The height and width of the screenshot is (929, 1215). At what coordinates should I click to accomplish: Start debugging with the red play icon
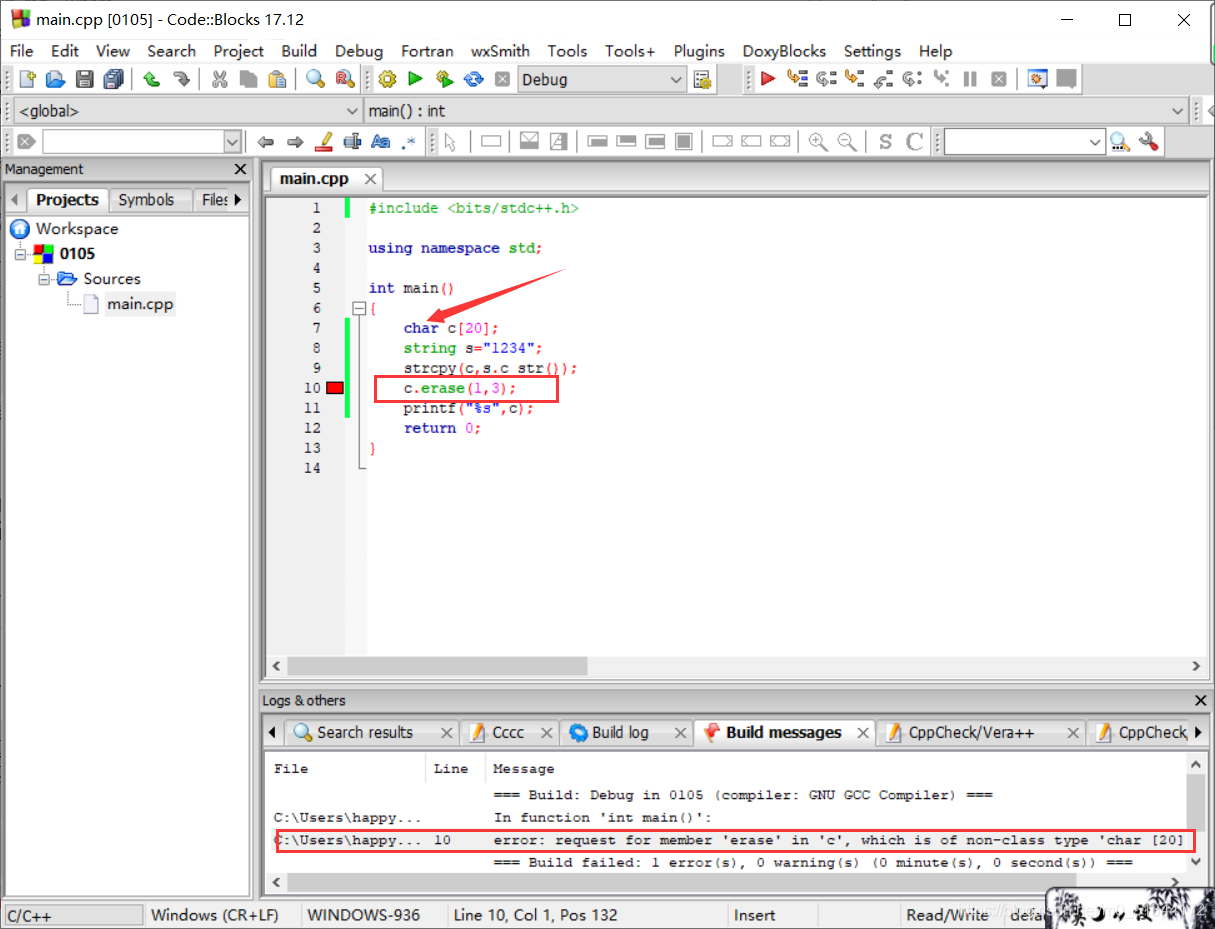(768, 79)
